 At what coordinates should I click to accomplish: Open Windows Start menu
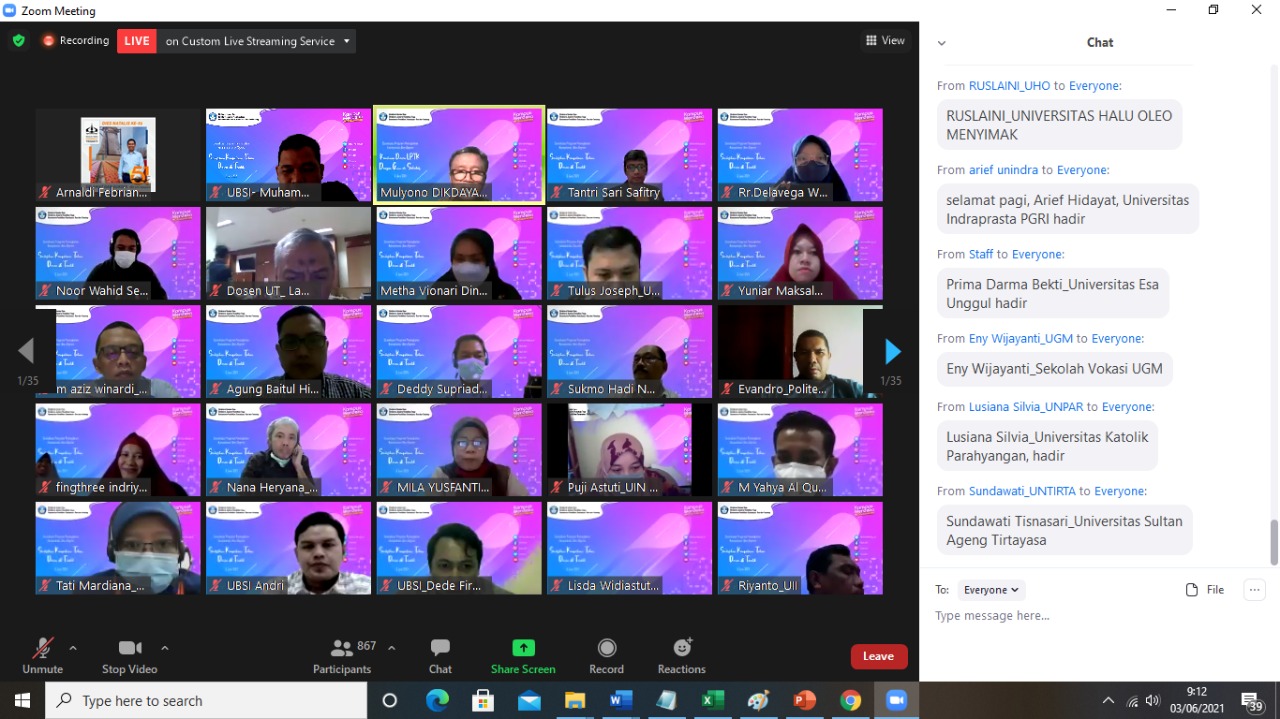22,700
